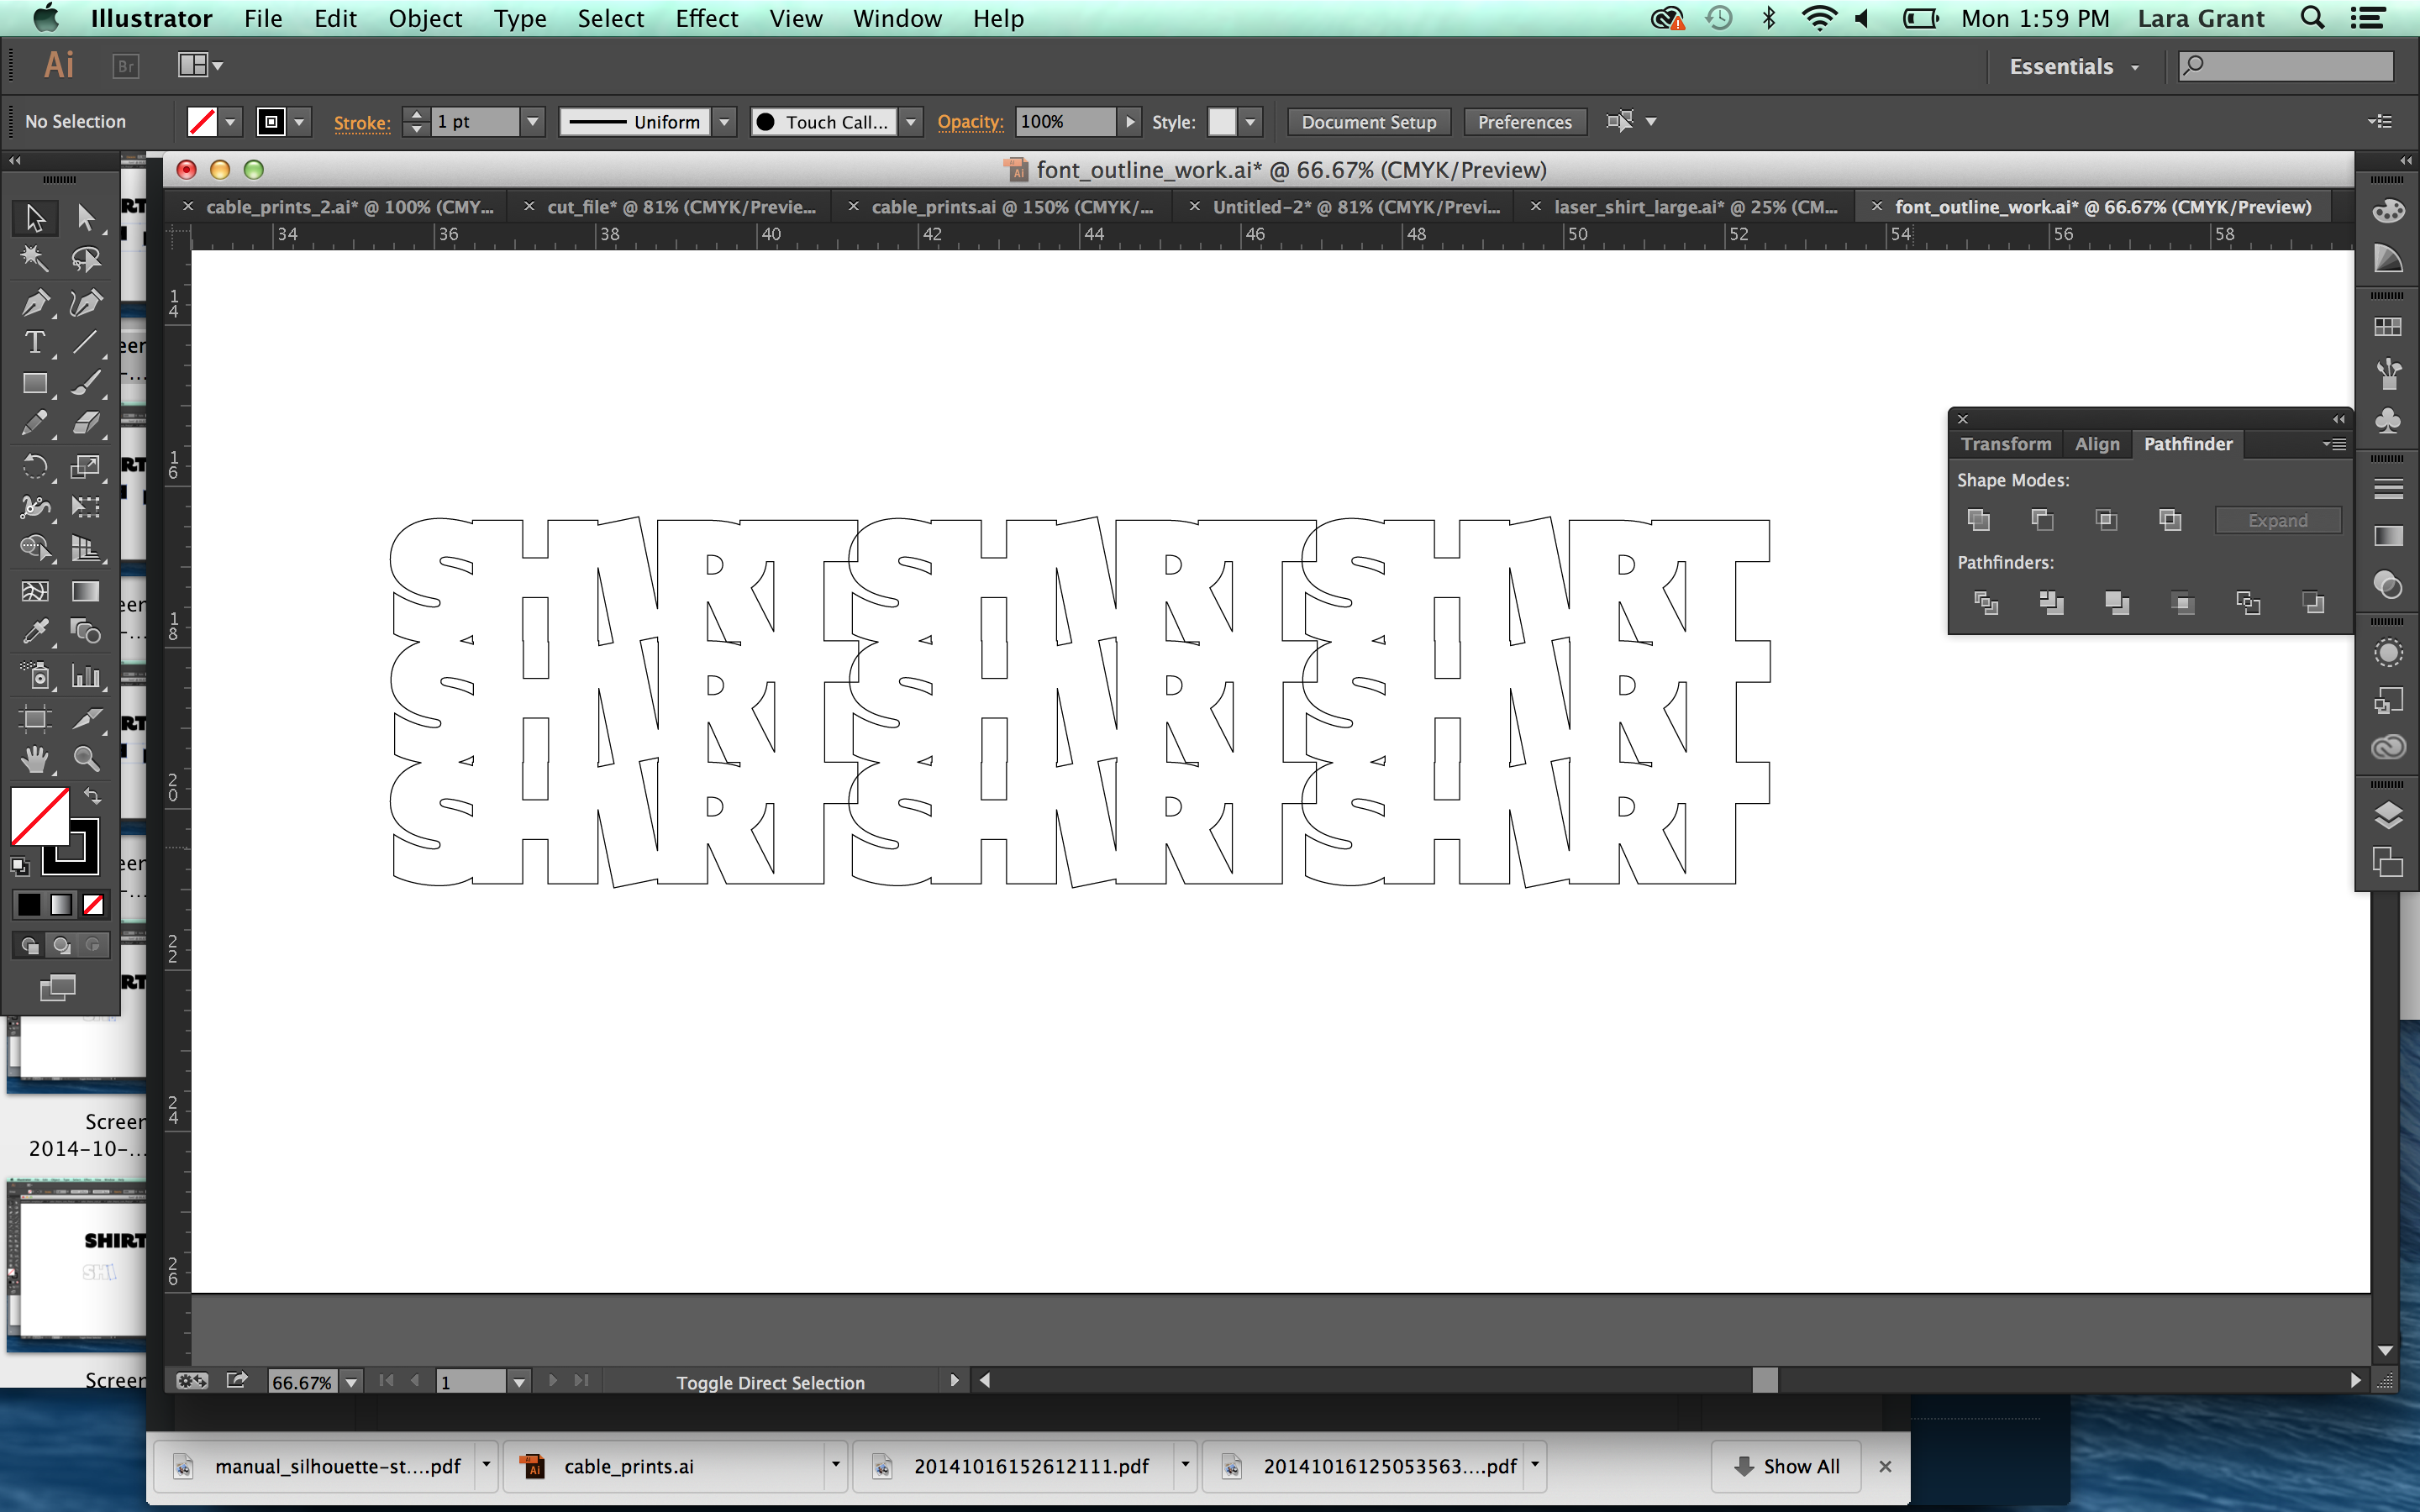Select the Selection tool
This screenshot has height=1512, width=2420.
(x=35, y=217)
